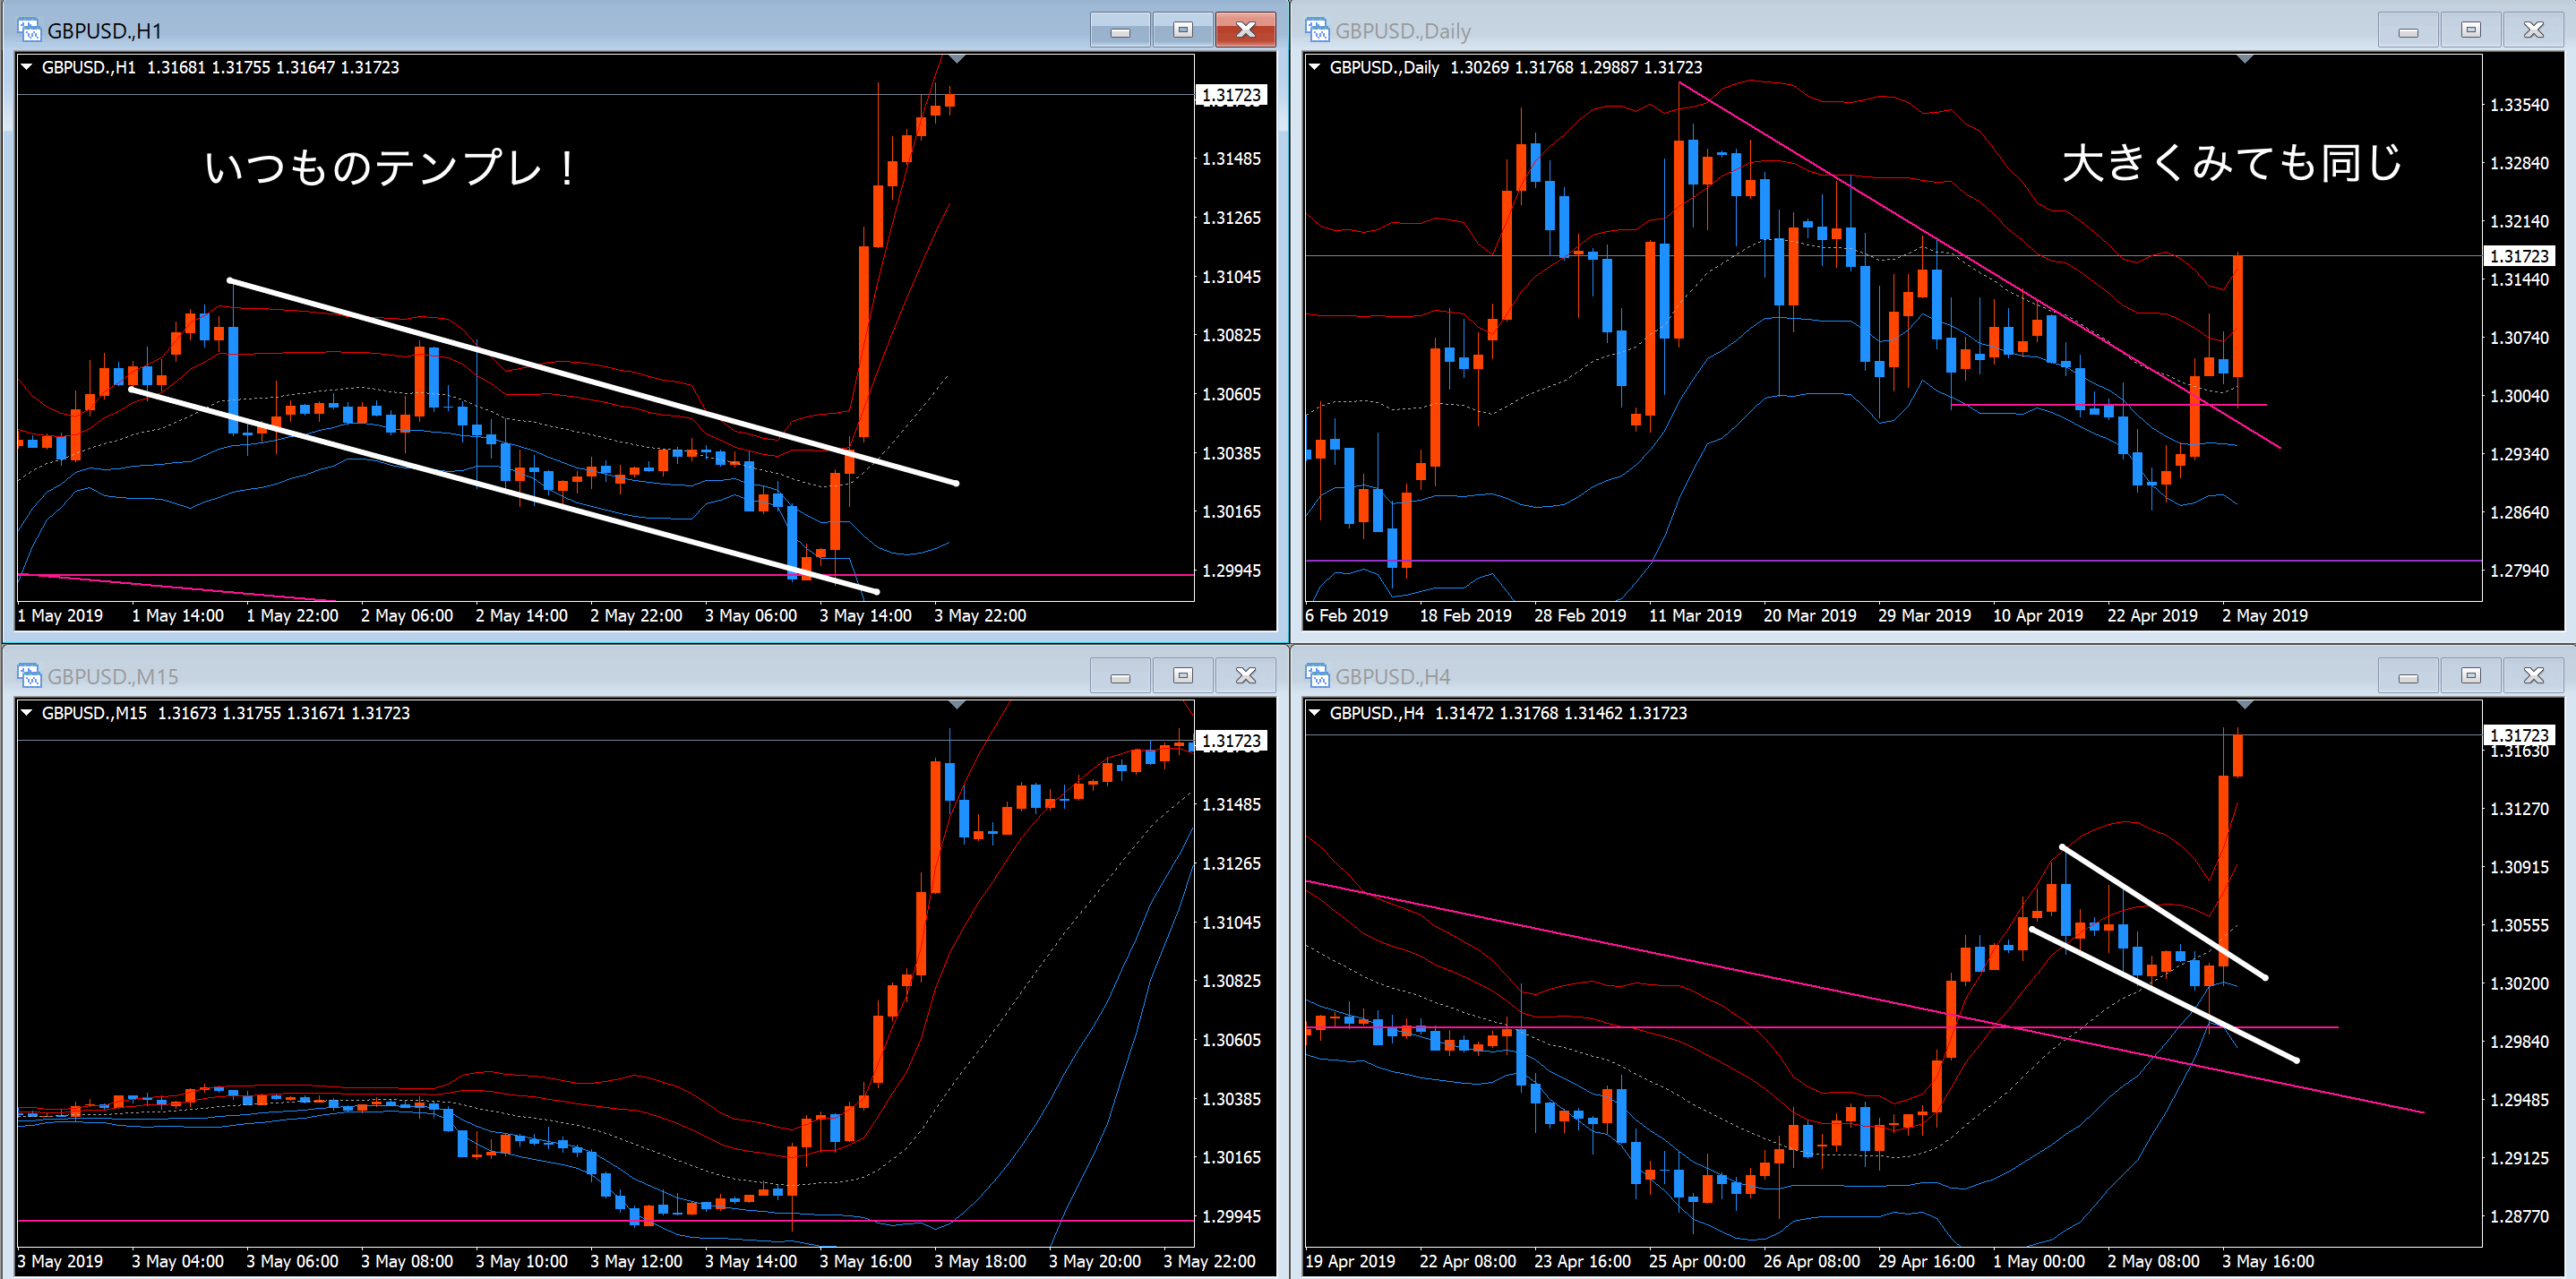
Task: Grab the chart shift marker on H1 chart
Action: pos(957,60)
